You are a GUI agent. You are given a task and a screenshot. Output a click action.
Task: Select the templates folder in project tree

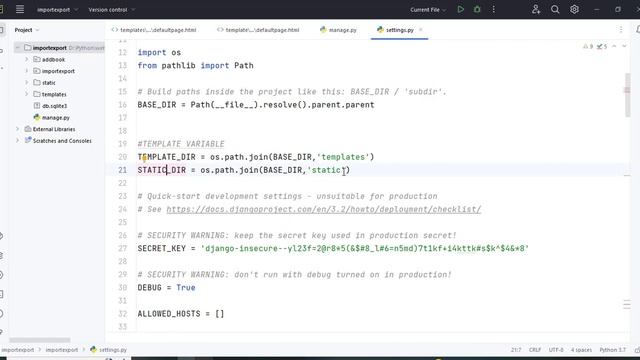(x=54, y=94)
